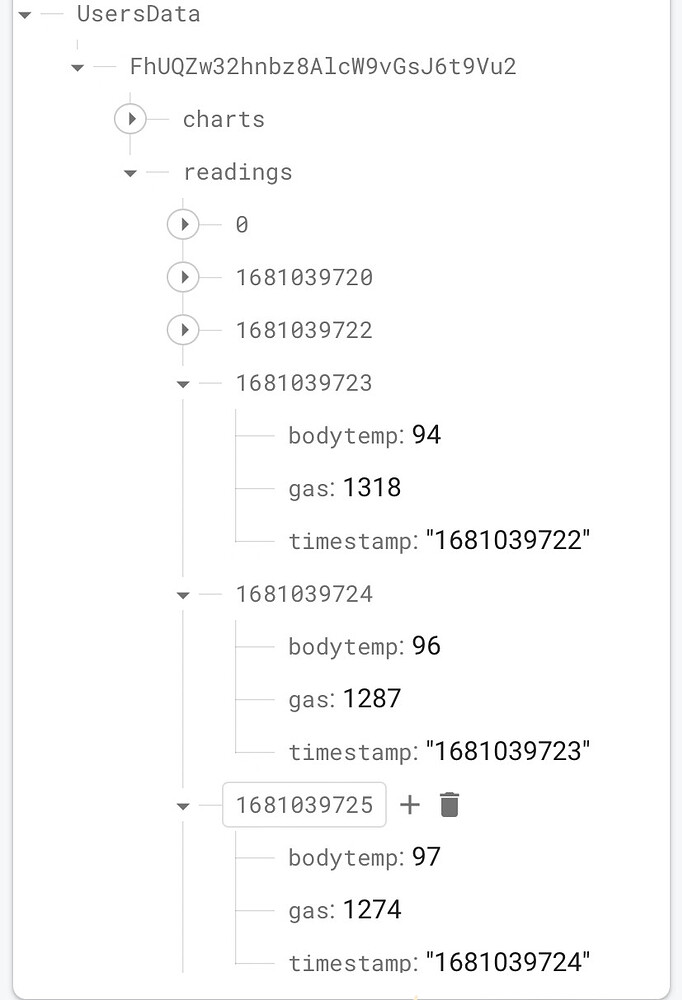Collapse the FhUQZw32hnbz8AlcW9vGsJ6t9Vu2 node

click(78, 66)
